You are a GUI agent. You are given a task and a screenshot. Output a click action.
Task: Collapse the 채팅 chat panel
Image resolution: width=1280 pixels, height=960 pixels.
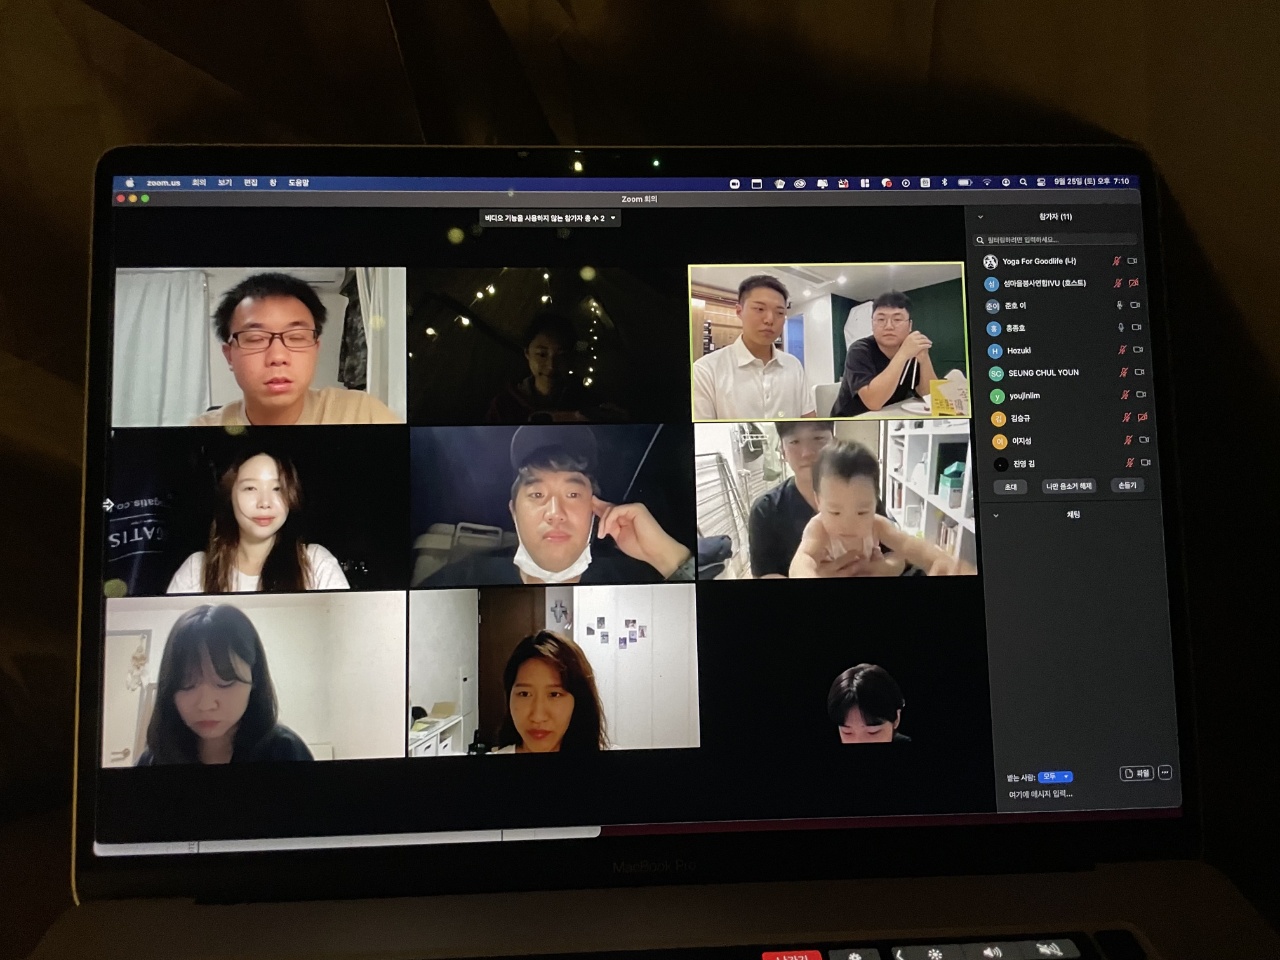tap(996, 516)
